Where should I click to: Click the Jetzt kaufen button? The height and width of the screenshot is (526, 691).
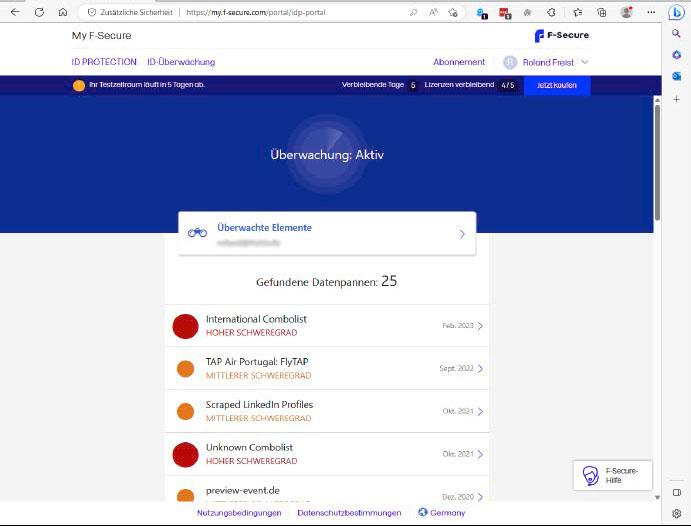point(557,85)
